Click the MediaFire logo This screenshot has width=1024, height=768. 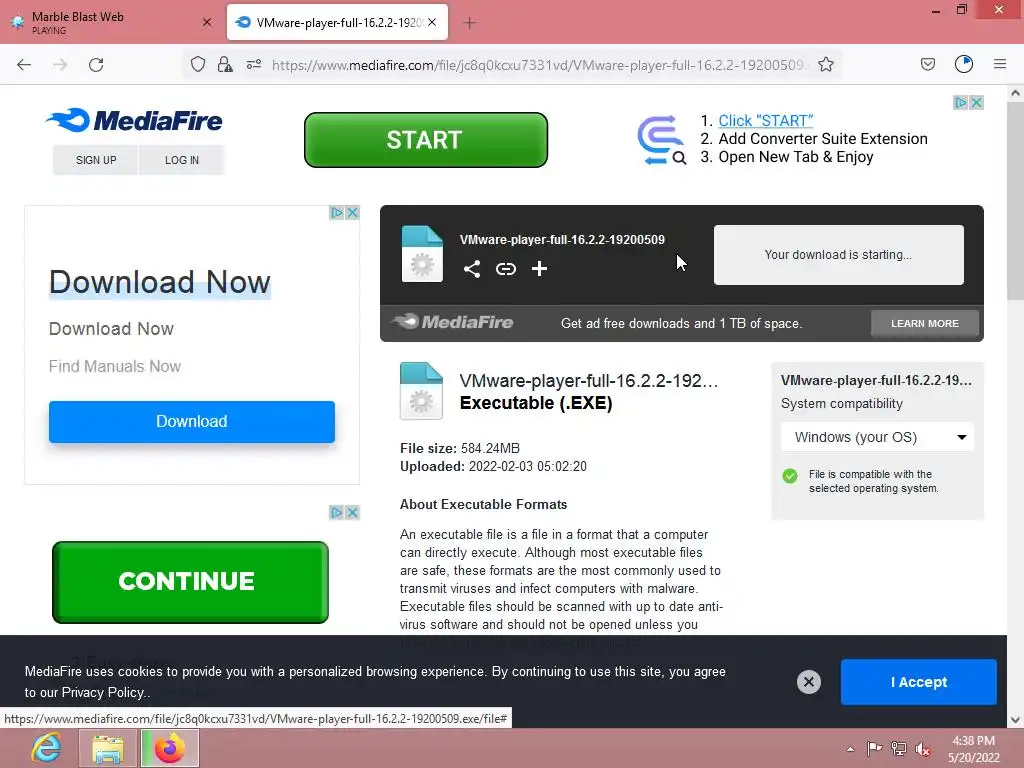click(134, 120)
